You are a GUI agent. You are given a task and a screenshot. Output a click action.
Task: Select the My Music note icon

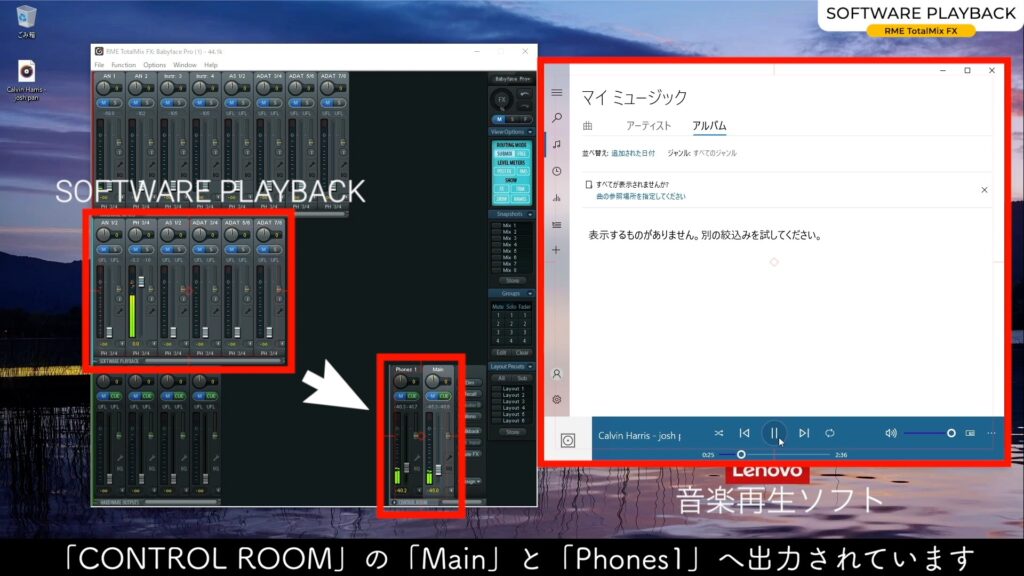pyautogui.click(x=556, y=144)
